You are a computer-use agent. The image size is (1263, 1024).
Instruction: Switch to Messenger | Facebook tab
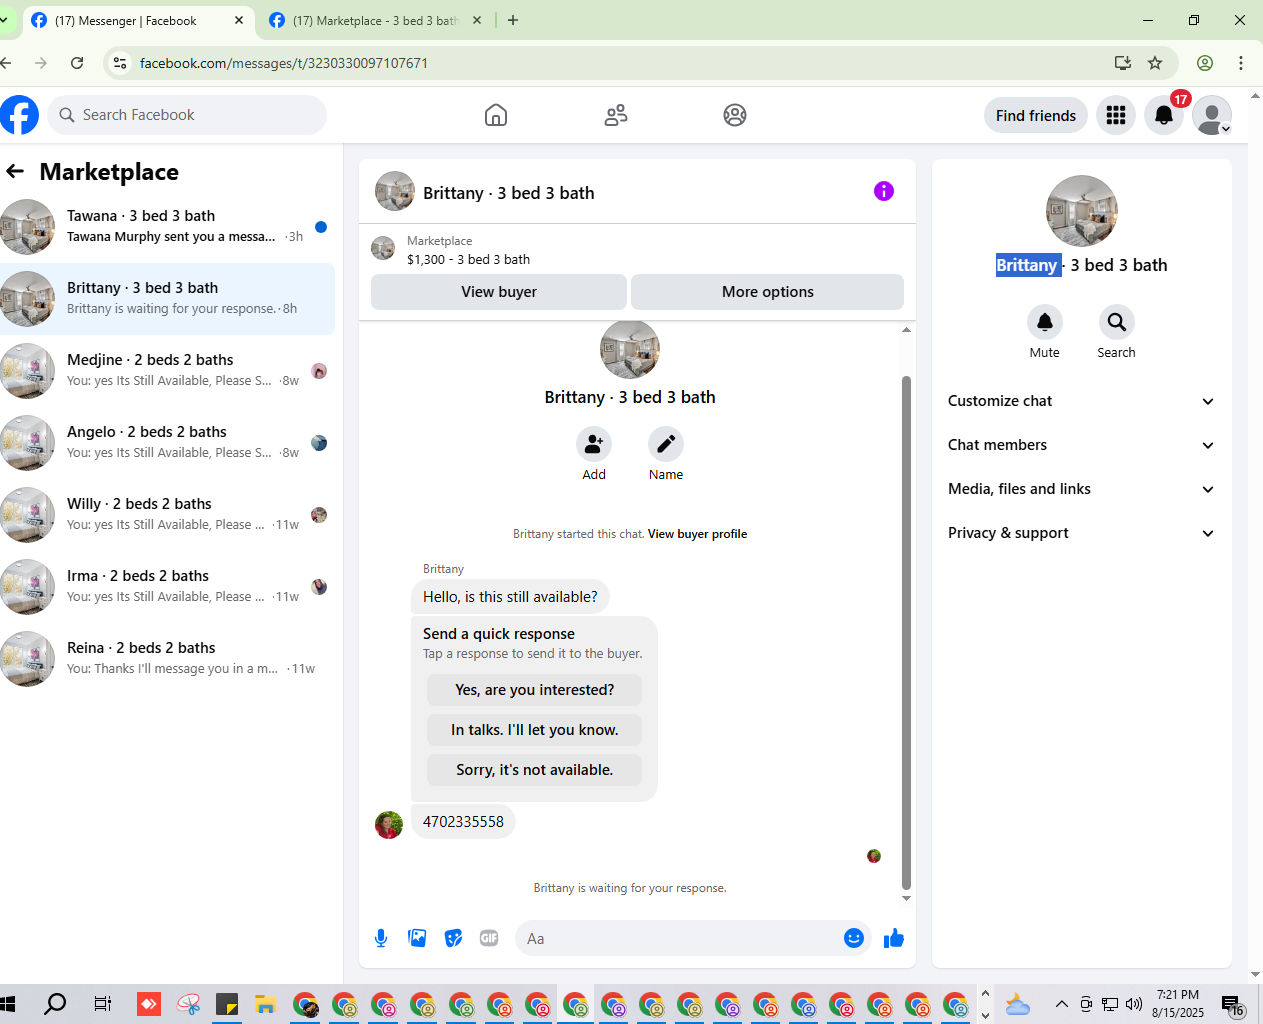click(x=138, y=20)
